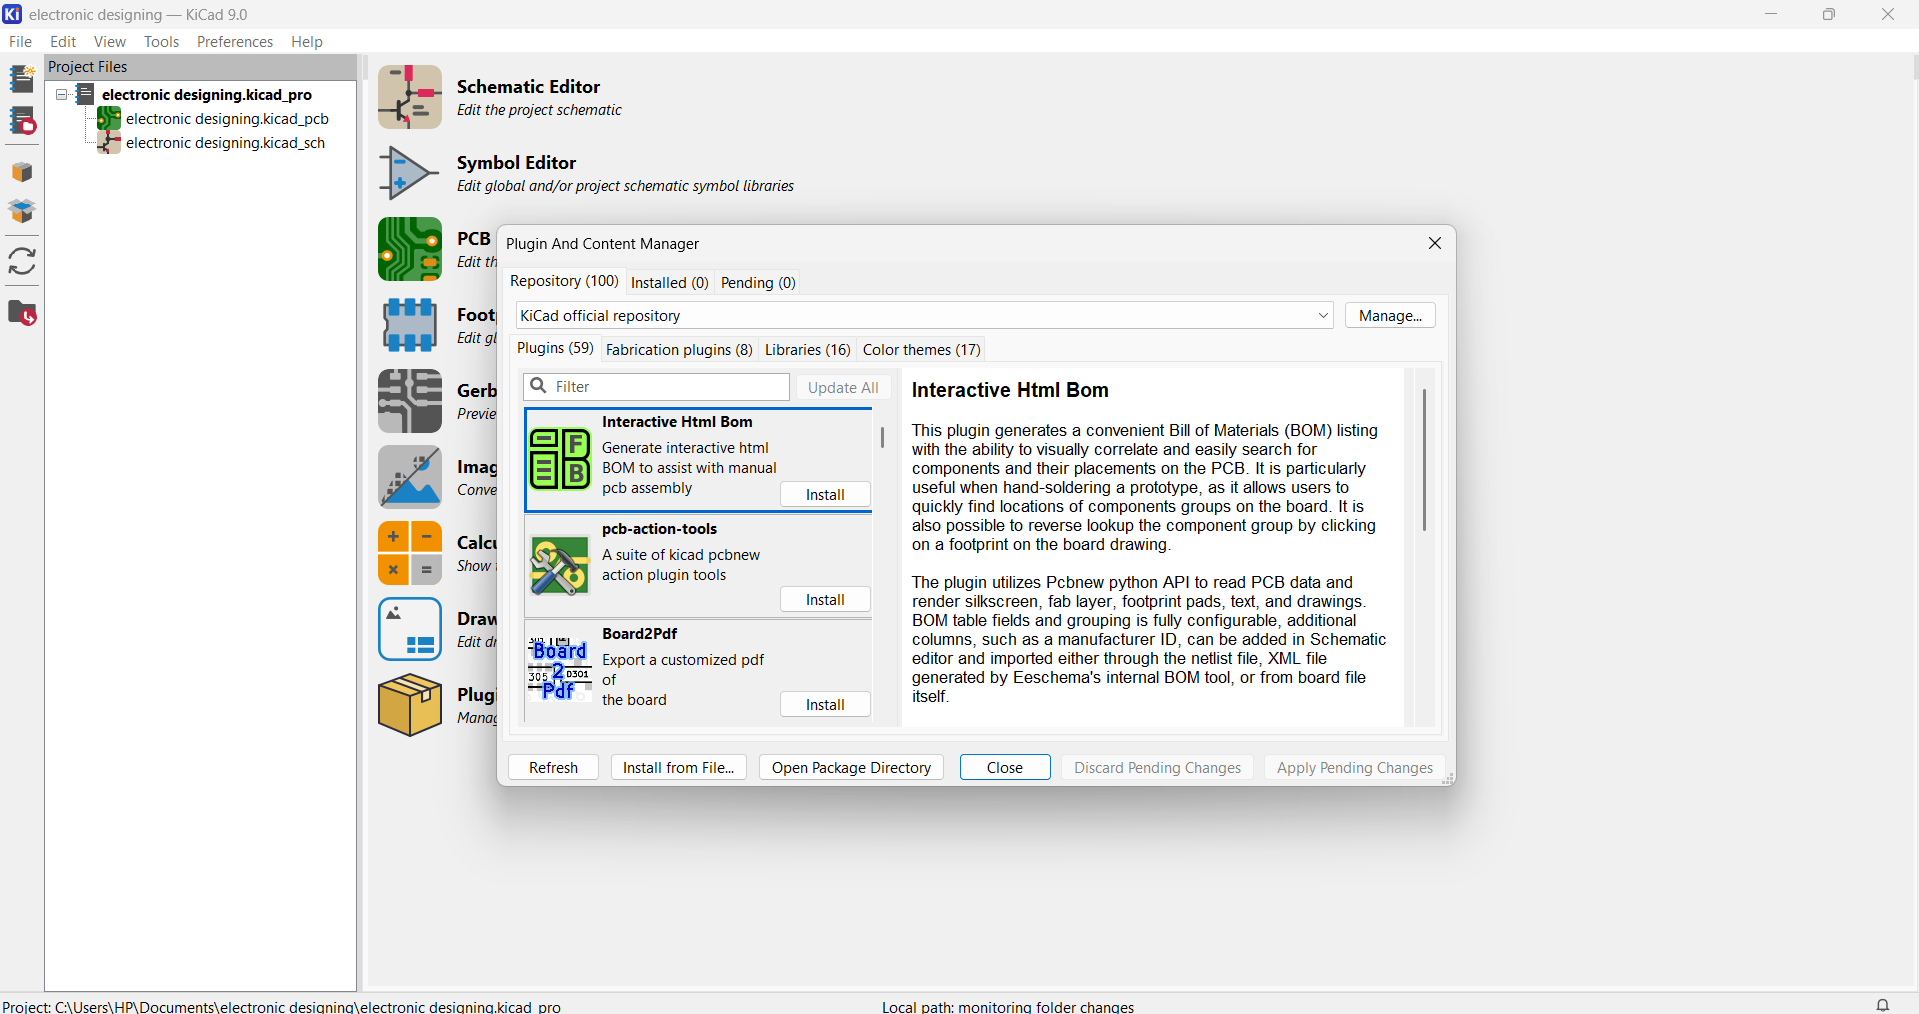Viewport: 1919px width, 1014px height.
Task: Close the Plugin And Content Manager dialog
Action: pos(1435,244)
